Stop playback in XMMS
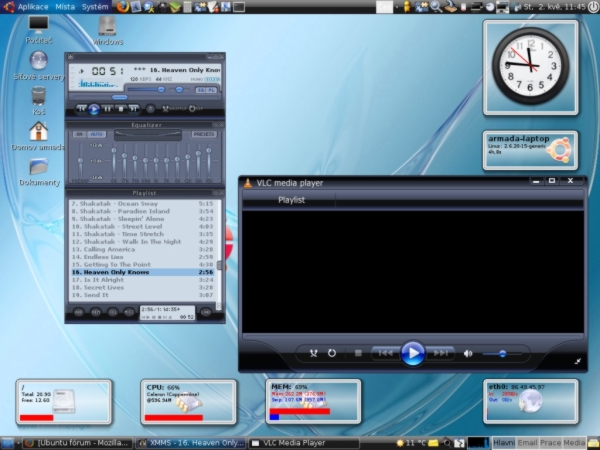 pos(121,109)
